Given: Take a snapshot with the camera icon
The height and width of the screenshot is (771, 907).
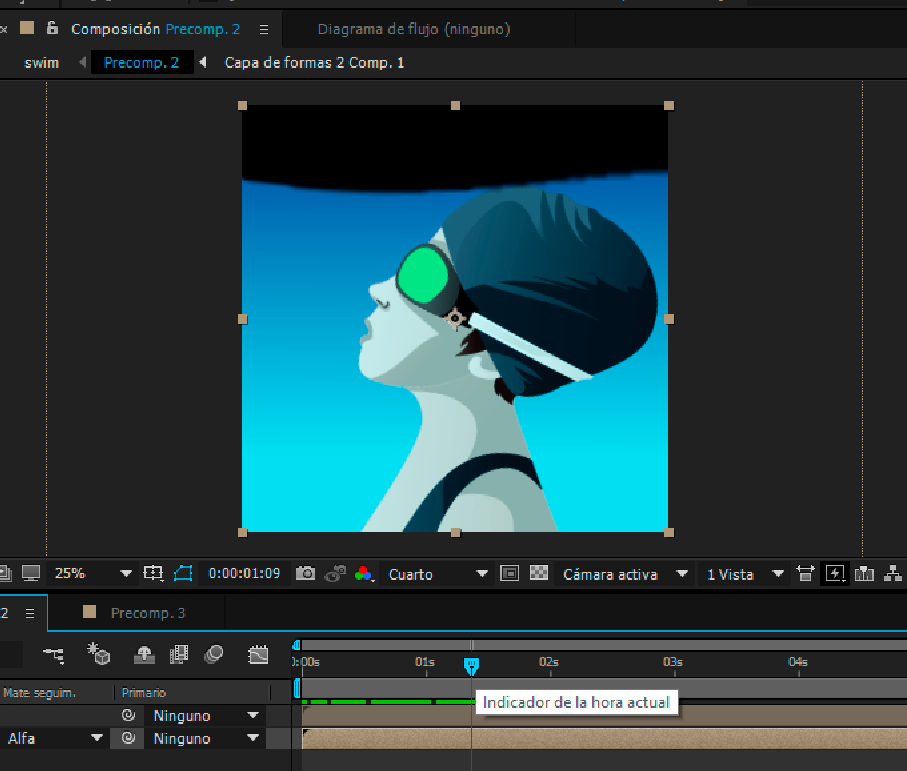Looking at the screenshot, I should [305, 573].
